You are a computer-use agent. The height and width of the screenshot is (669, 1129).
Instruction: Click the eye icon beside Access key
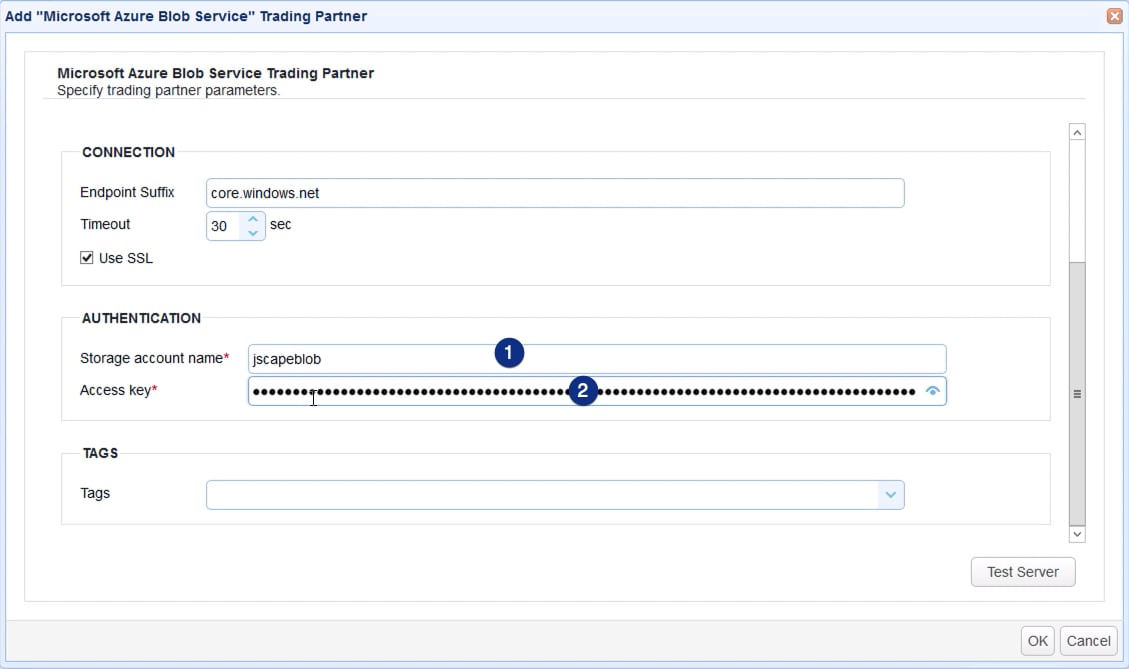pyautogui.click(x=932, y=391)
